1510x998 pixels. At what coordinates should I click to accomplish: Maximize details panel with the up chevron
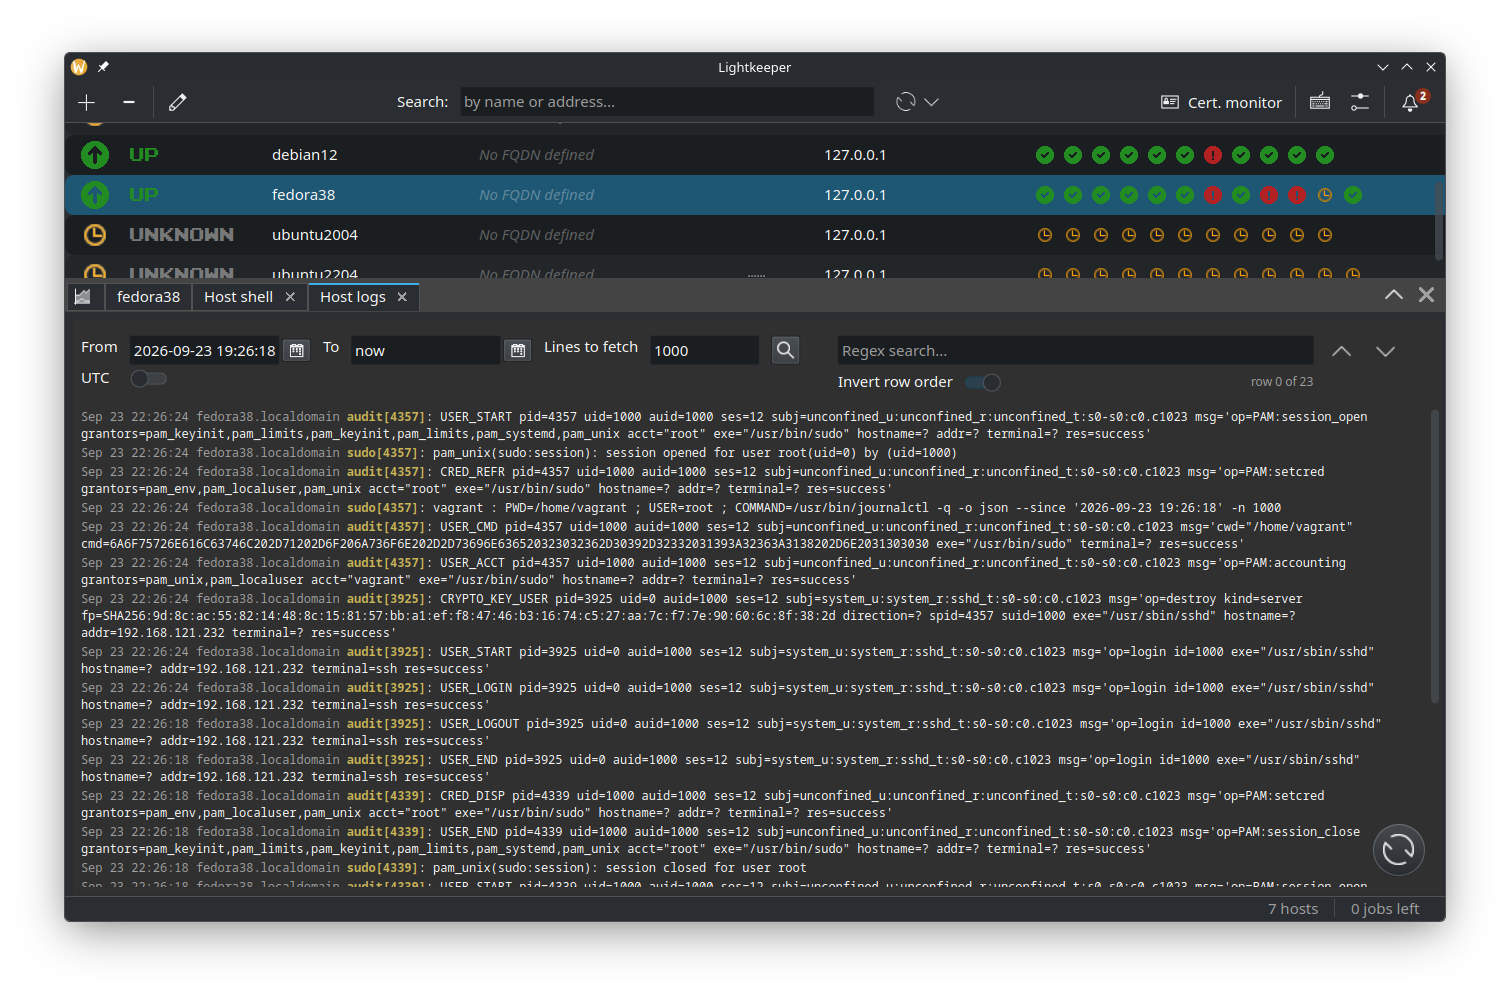[x=1393, y=294]
